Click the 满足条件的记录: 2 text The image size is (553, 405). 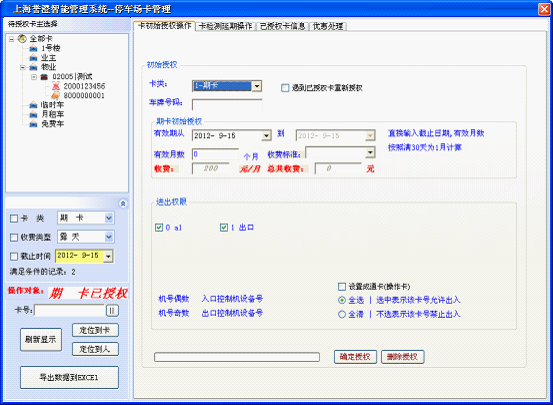(42, 272)
